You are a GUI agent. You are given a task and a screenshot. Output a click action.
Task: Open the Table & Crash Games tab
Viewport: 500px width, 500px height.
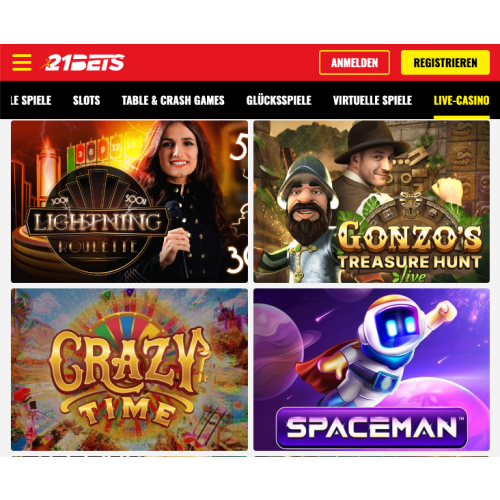point(173,100)
